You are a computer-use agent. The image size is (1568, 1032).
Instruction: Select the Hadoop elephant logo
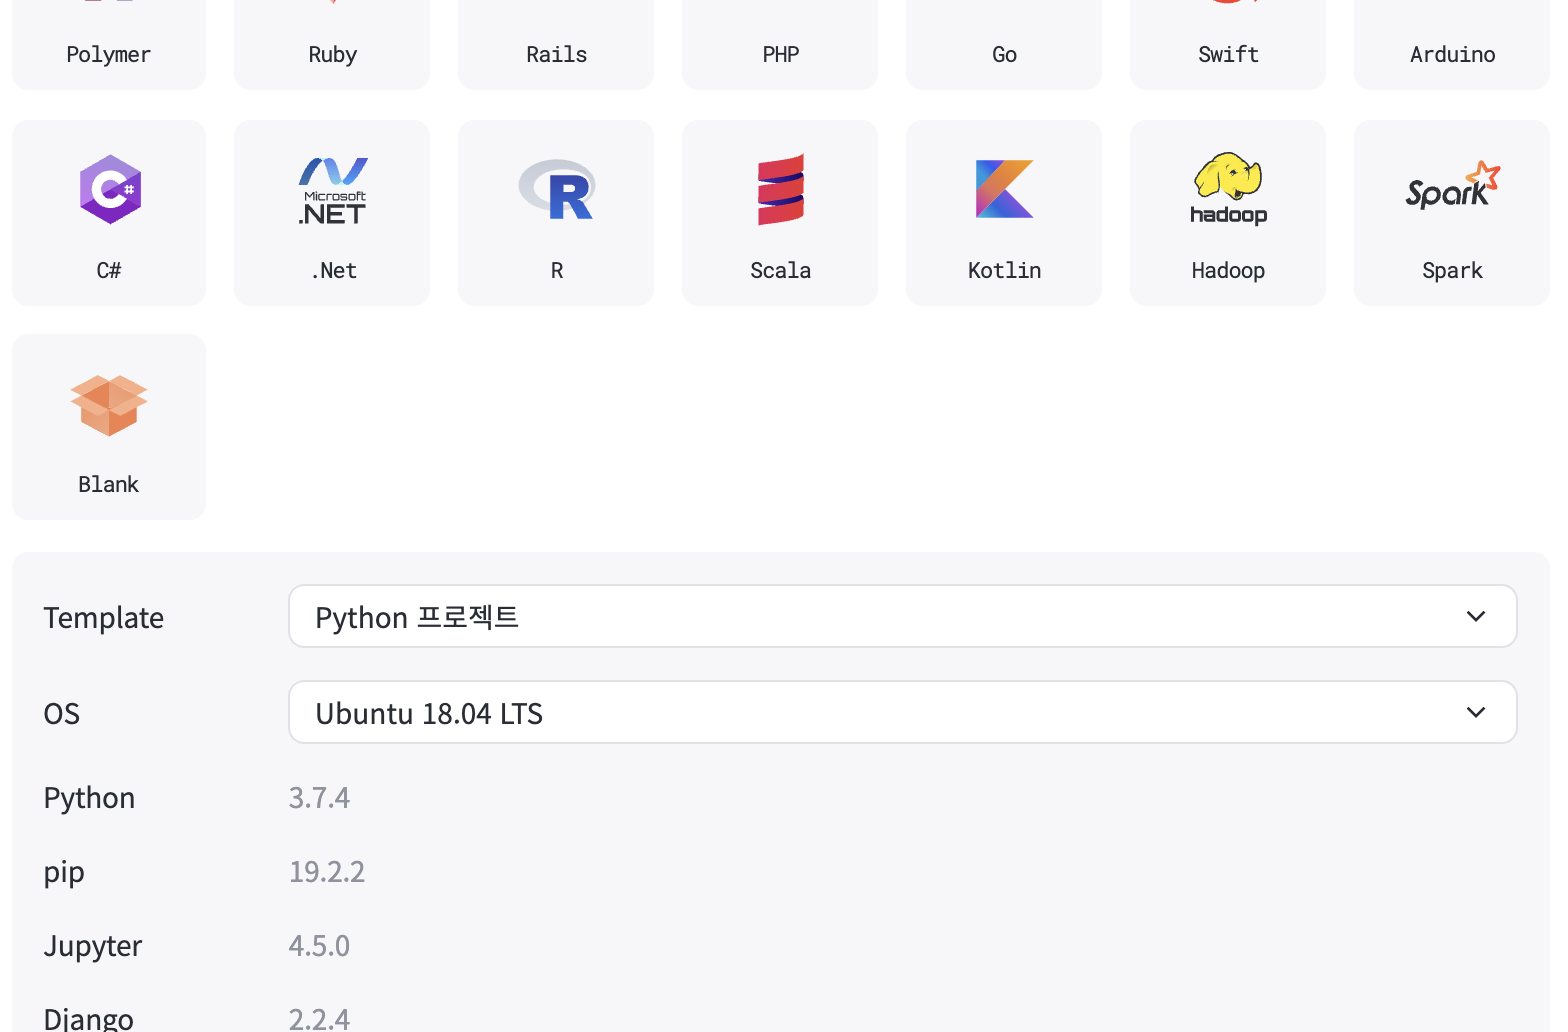(1228, 189)
